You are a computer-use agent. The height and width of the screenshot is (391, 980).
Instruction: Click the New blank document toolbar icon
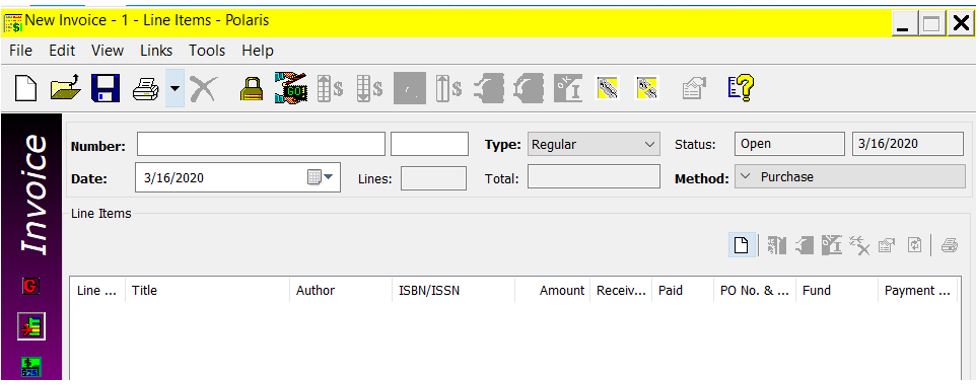point(26,89)
